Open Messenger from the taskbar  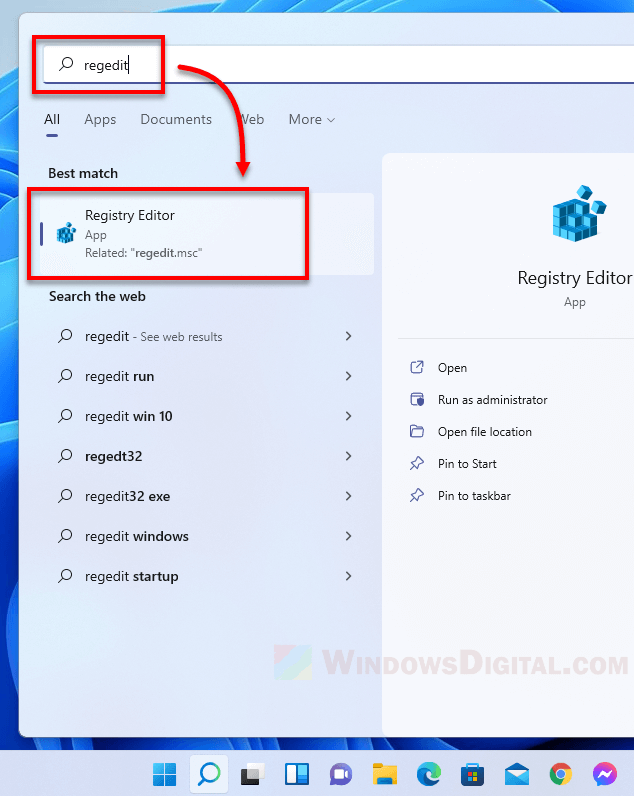[605, 774]
